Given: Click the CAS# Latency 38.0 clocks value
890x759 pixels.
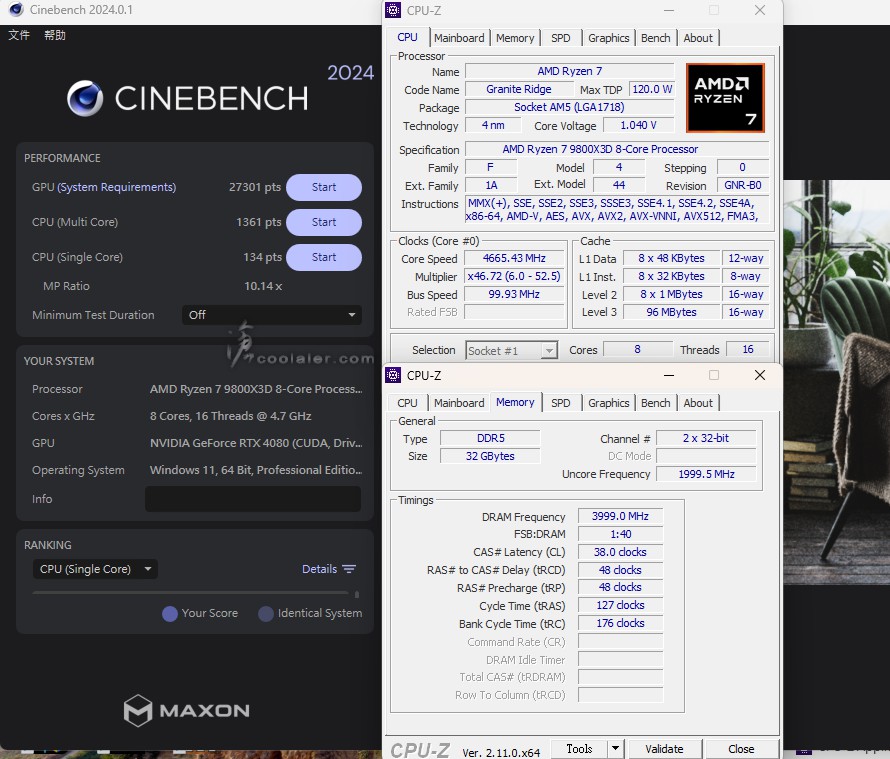Looking at the screenshot, I should 620,552.
